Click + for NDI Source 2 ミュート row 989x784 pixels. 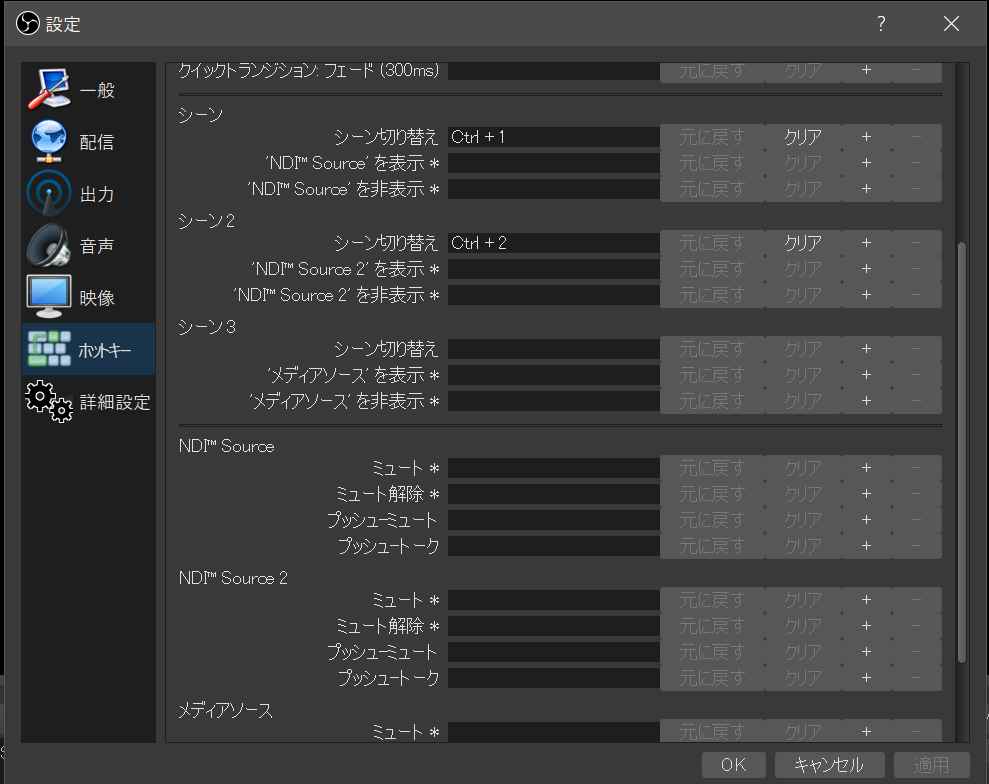(866, 600)
